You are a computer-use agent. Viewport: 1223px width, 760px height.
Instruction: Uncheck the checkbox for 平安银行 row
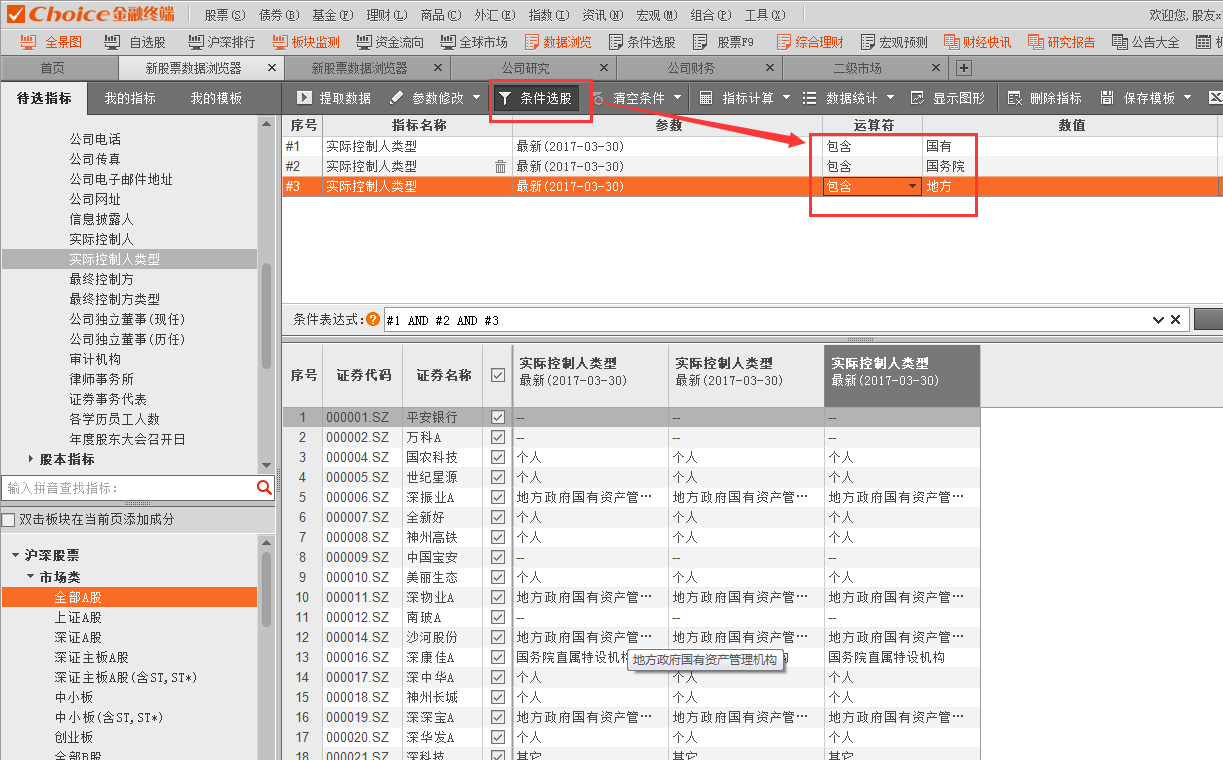tap(498, 417)
